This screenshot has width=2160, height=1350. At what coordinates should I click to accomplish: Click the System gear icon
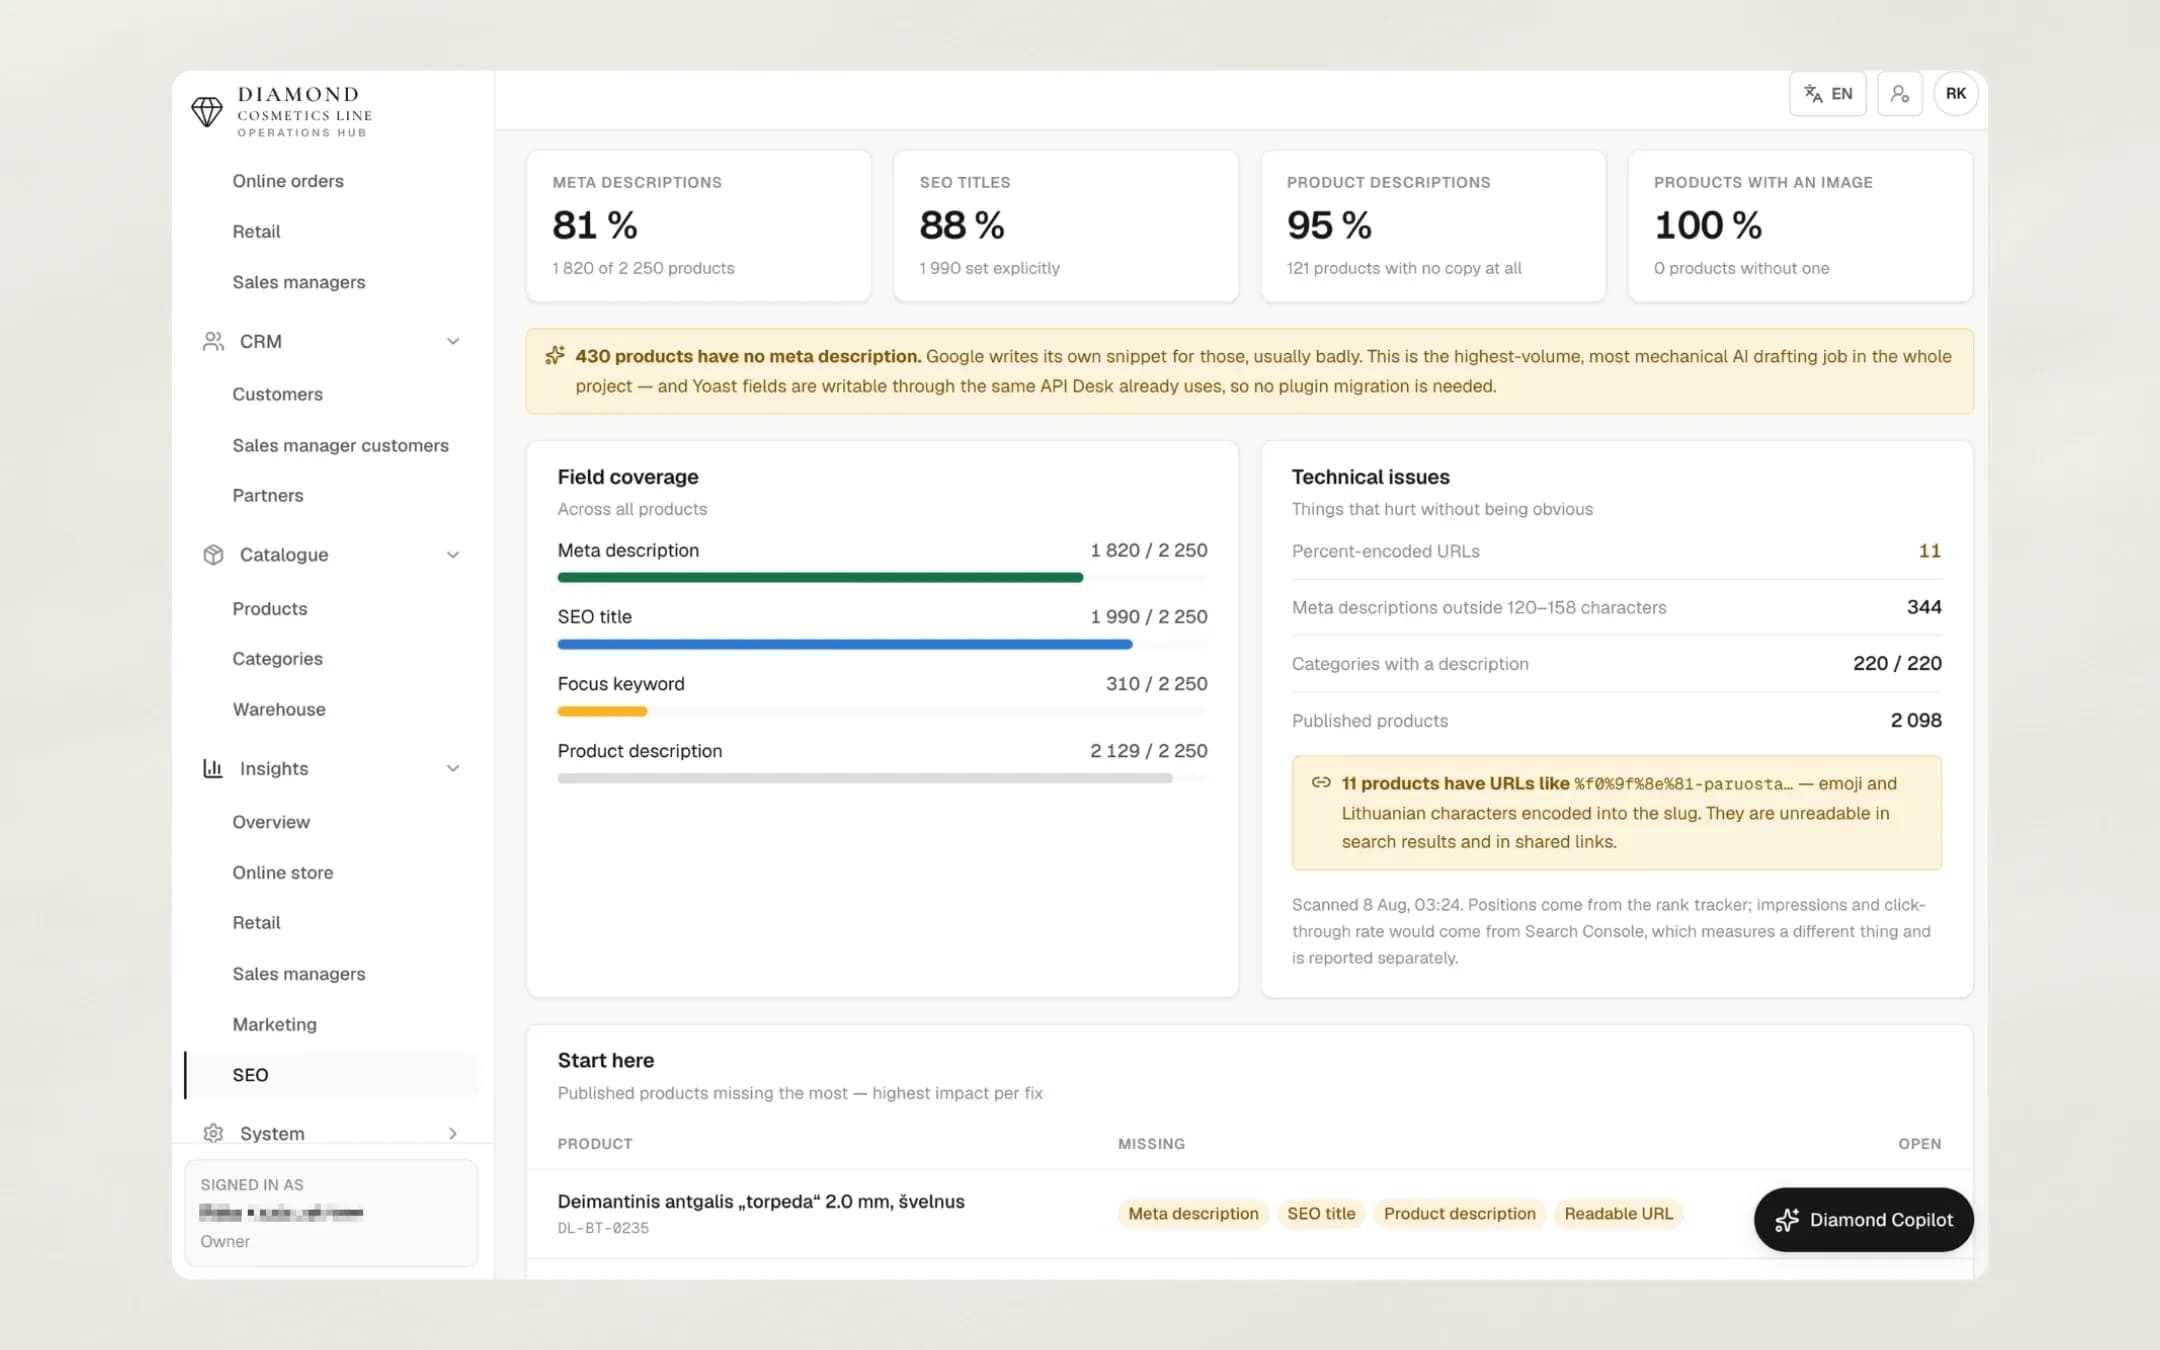213,1133
